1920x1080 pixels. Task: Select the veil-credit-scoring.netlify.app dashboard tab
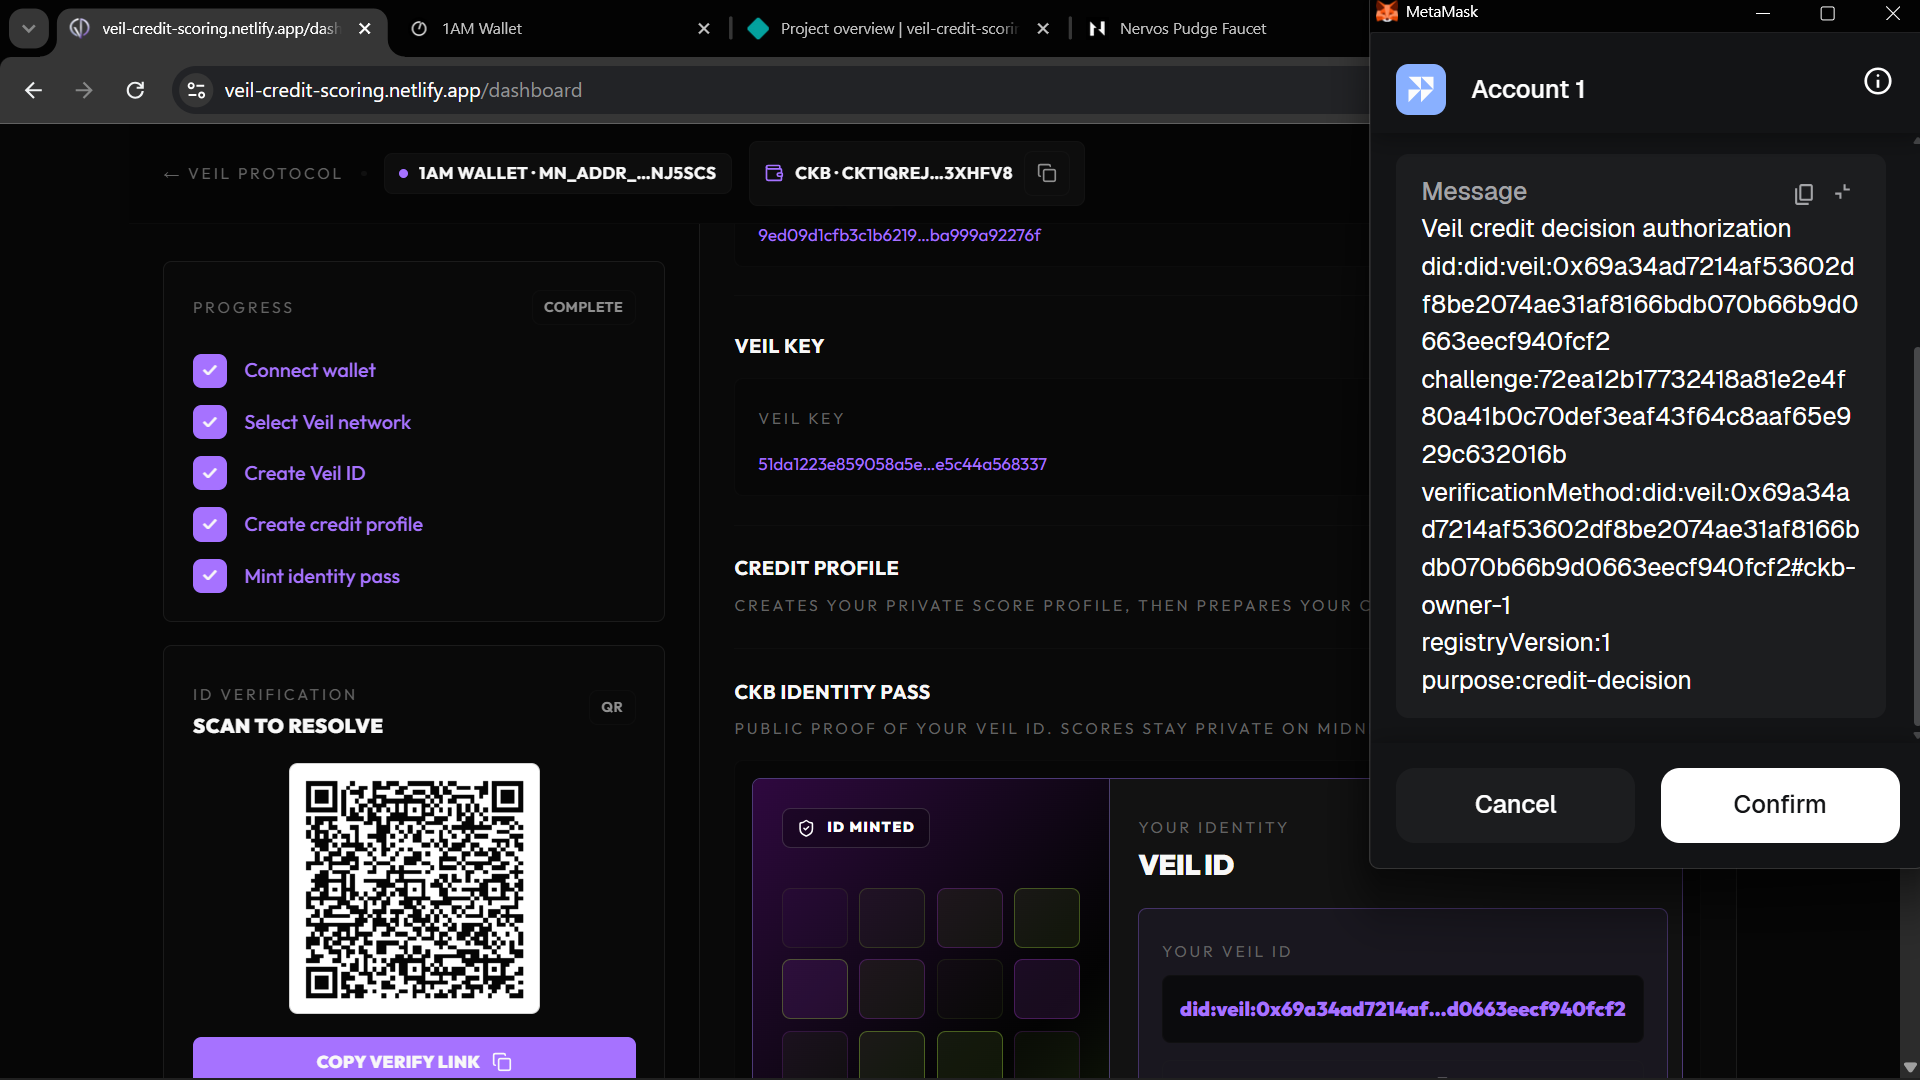click(220, 29)
